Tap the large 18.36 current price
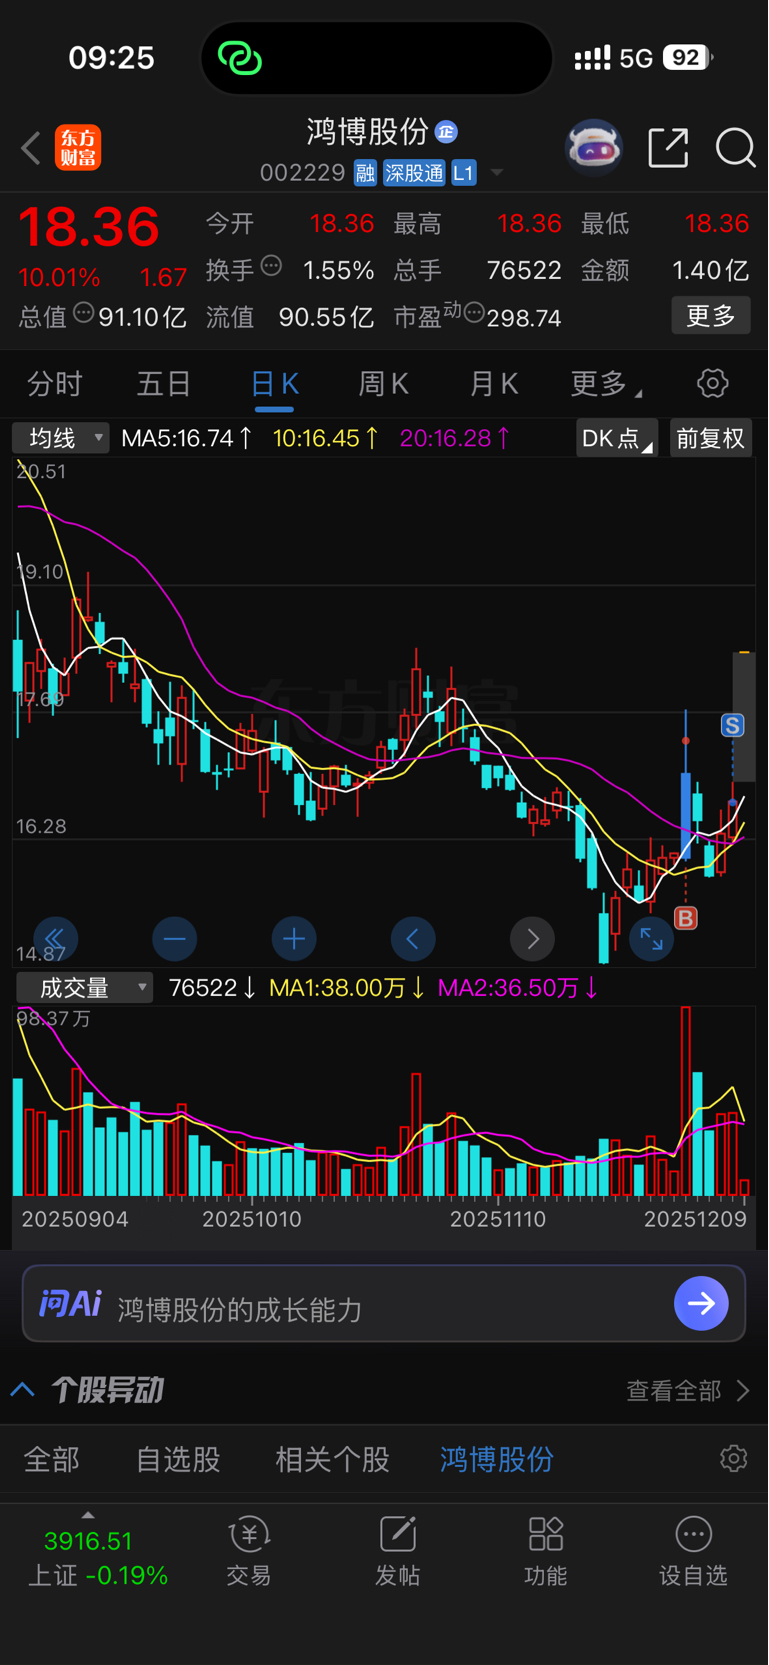 pyautogui.click(x=89, y=227)
